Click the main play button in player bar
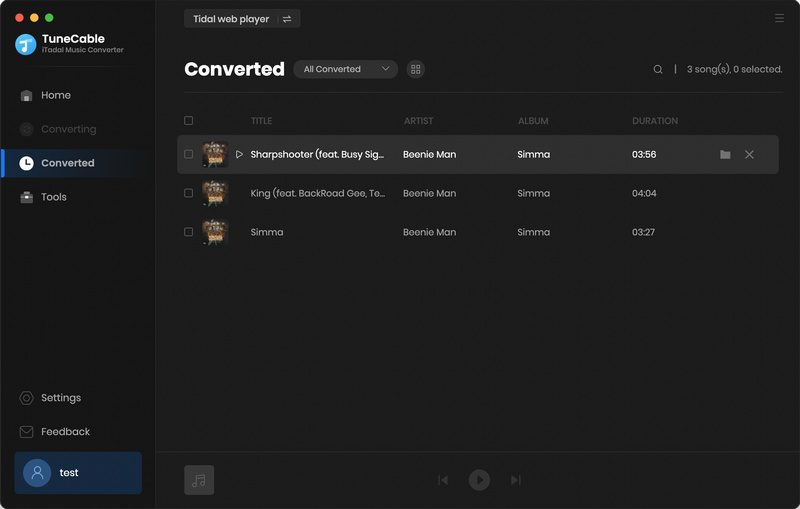The image size is (800, 509). click(479, 480)
